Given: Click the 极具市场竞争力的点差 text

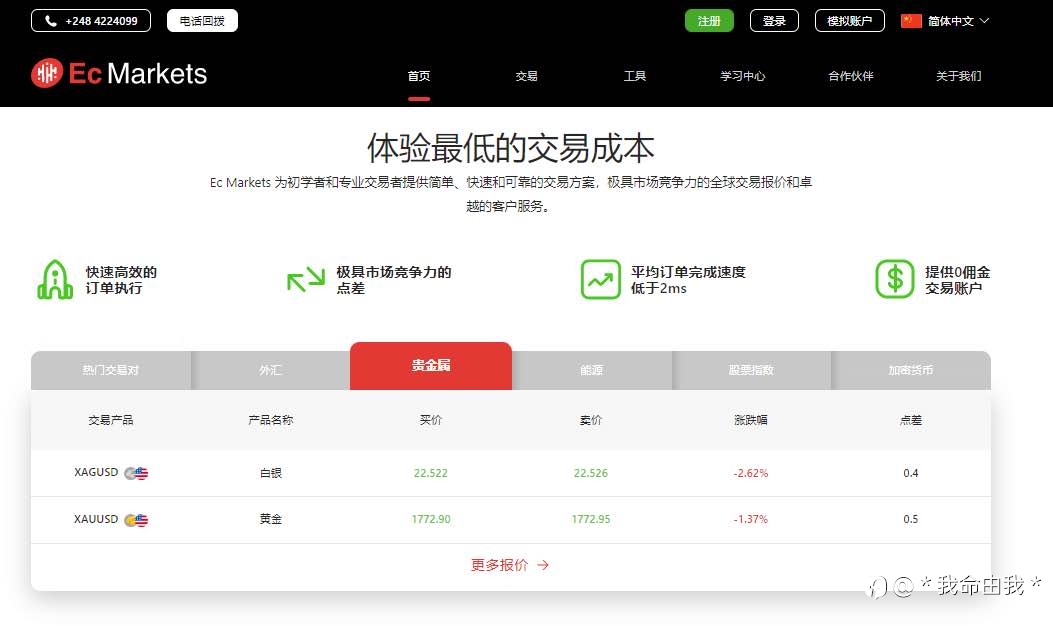Looking at the screenshot, I should [394, 280].
